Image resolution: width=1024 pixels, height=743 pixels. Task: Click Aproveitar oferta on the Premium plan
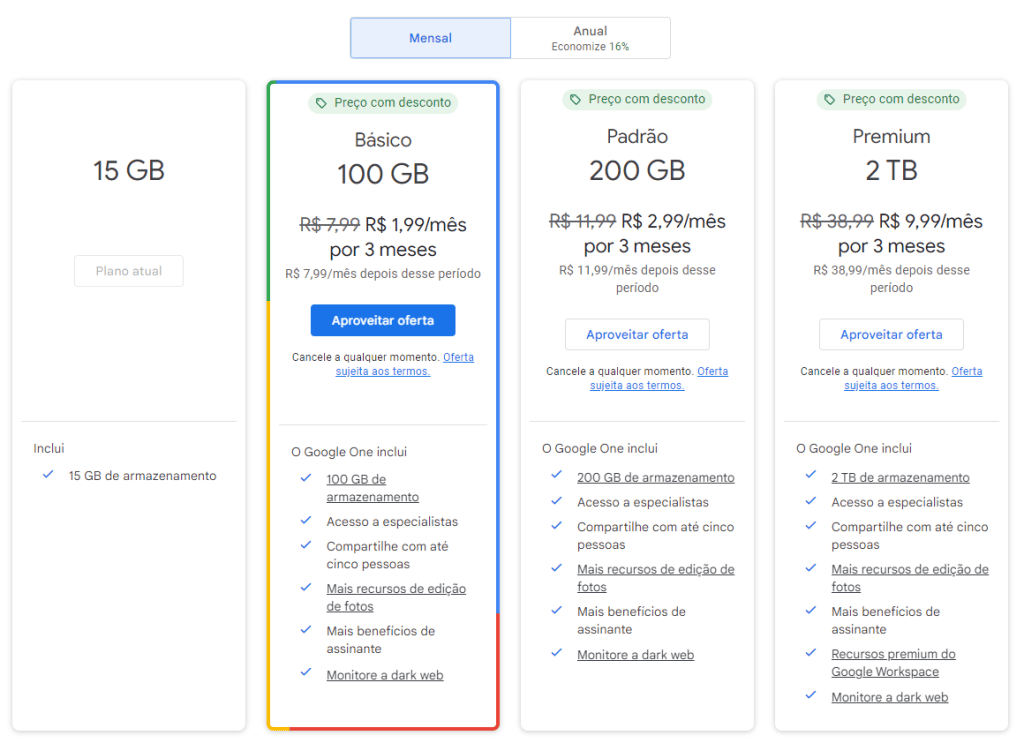point(891,334)
